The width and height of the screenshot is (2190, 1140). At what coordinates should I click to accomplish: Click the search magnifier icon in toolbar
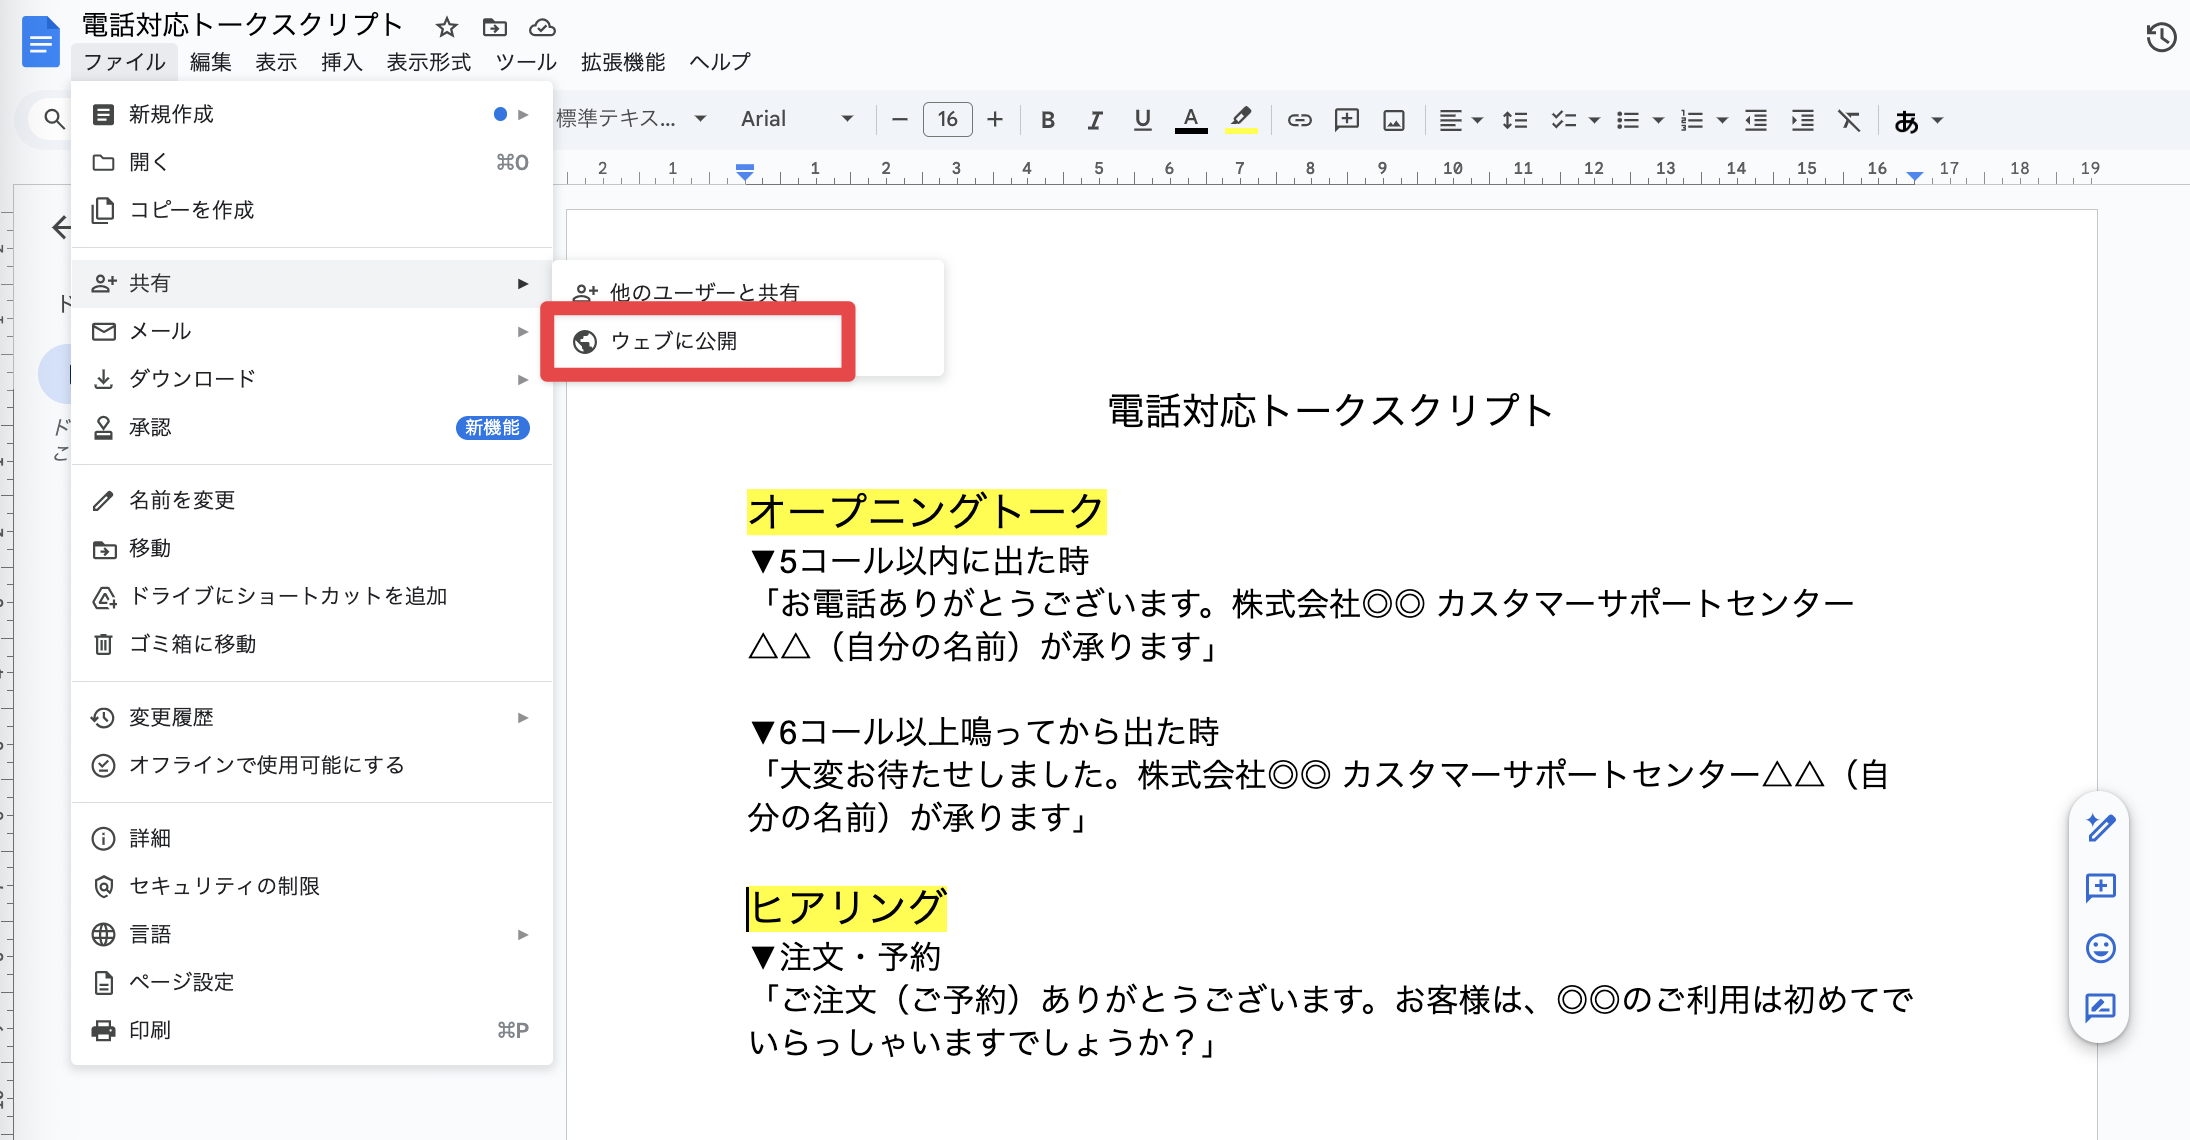coord(54,119)
